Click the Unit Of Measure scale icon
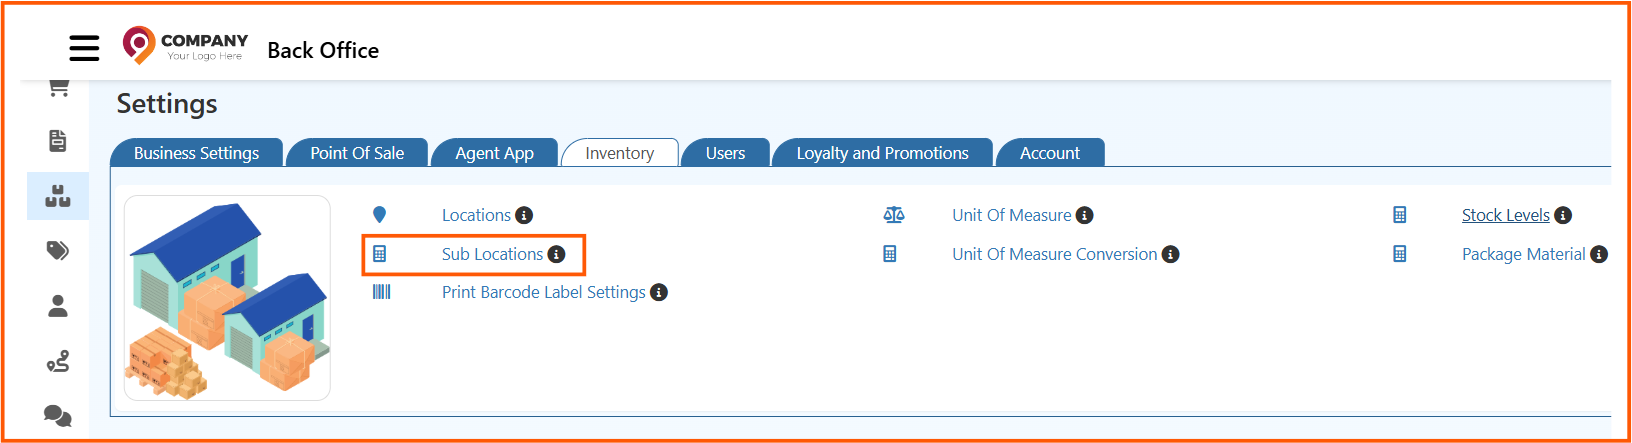This screenshot has width=1632, height=443. (894, 215)
